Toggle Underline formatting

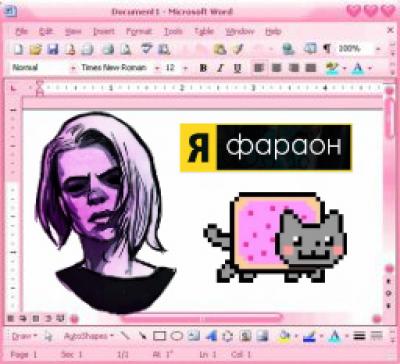click(237, 68)
